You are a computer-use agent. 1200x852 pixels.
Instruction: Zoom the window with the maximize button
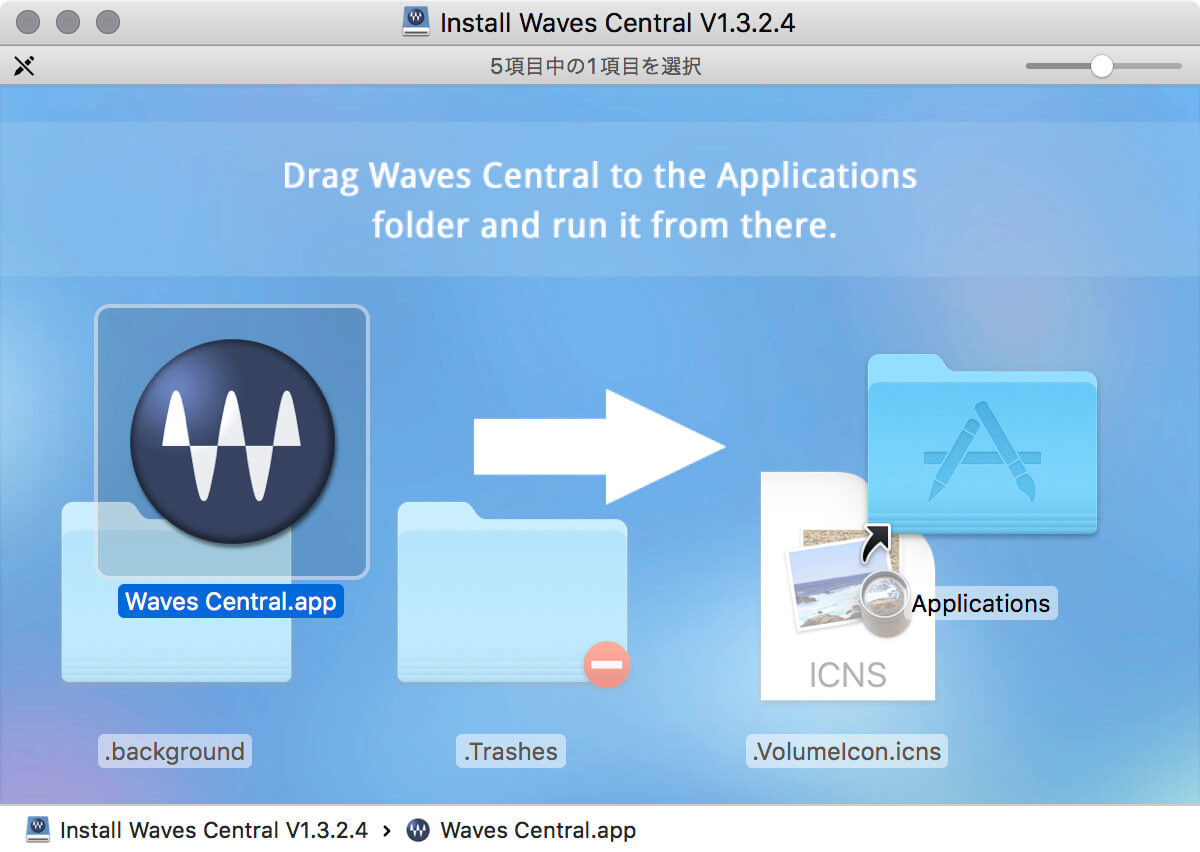[x=107, y=22]
